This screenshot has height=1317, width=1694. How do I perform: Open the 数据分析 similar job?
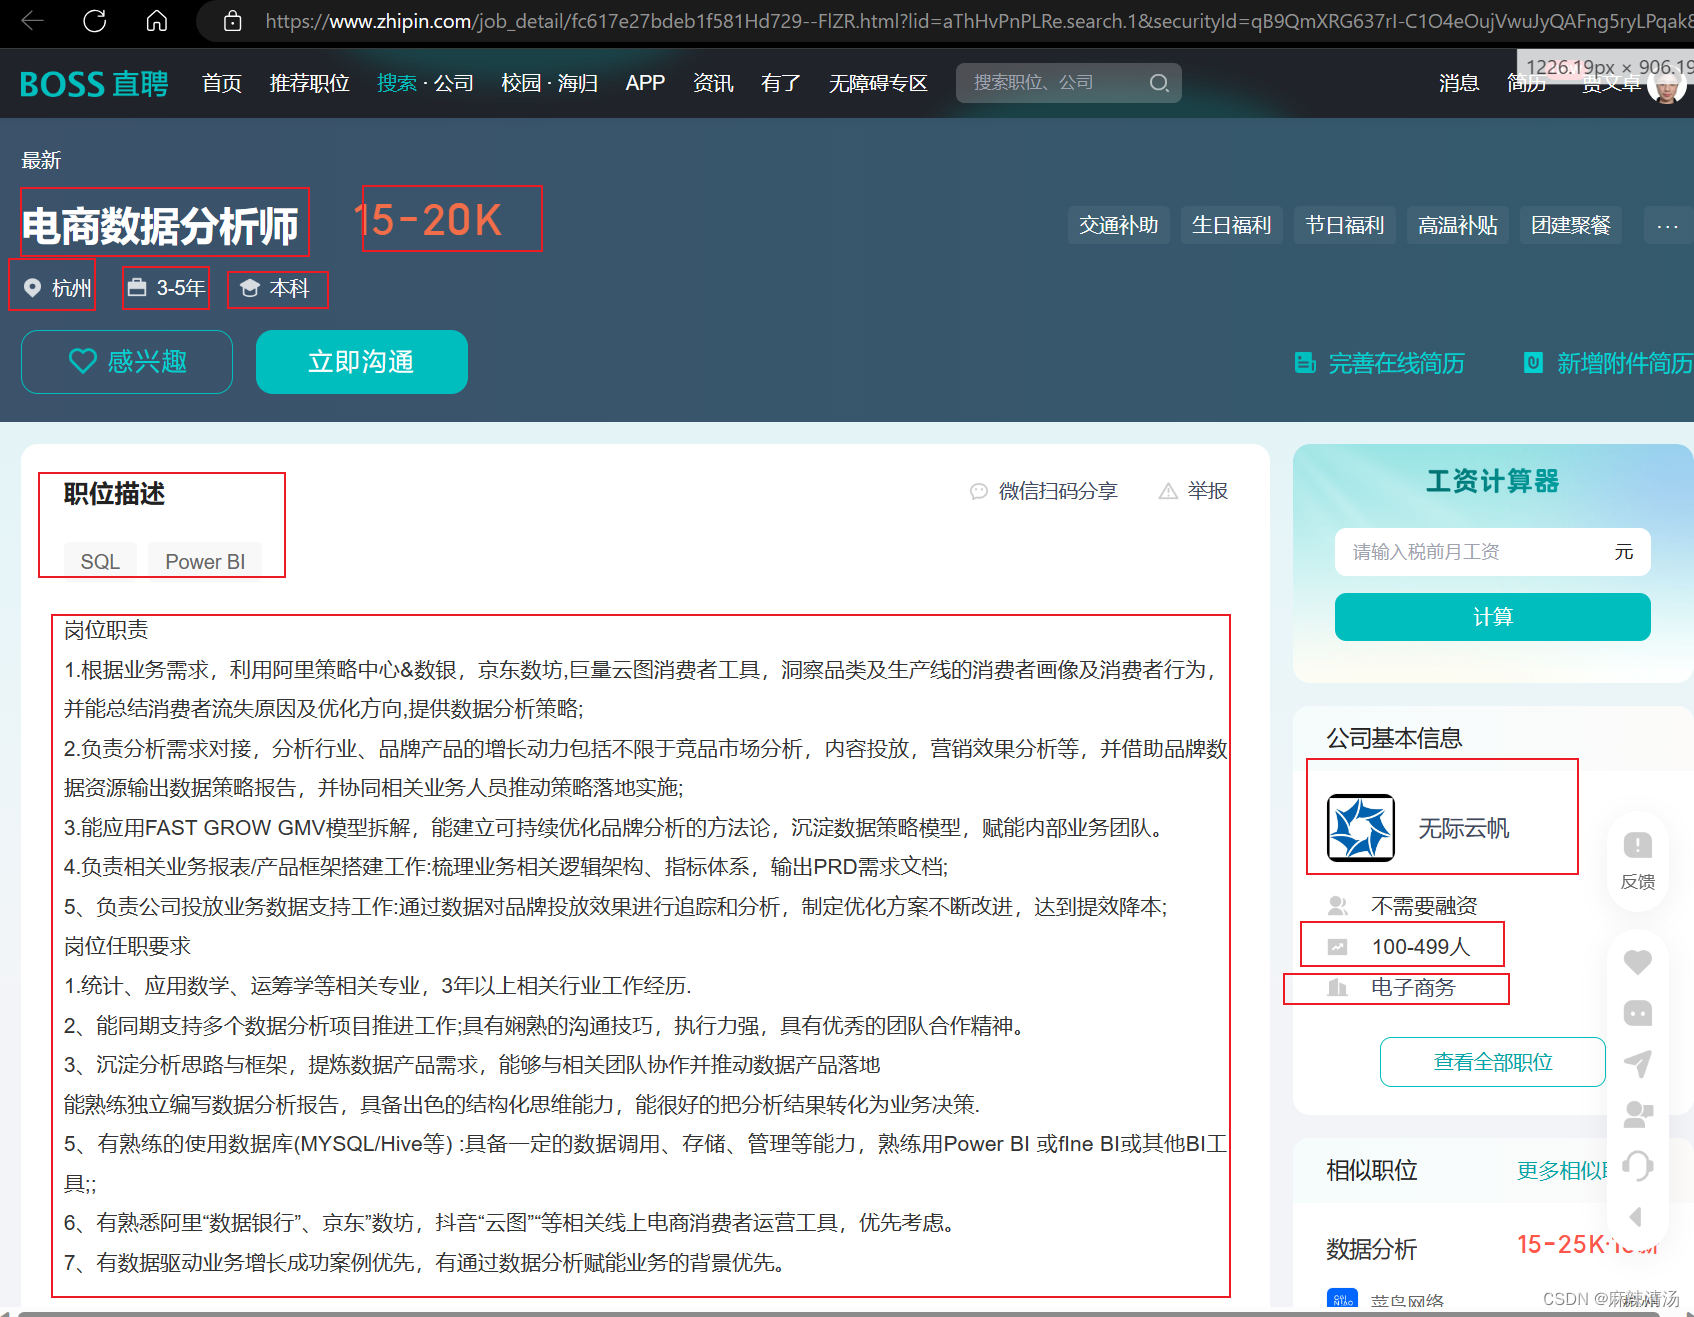tap(1372, 1249)
